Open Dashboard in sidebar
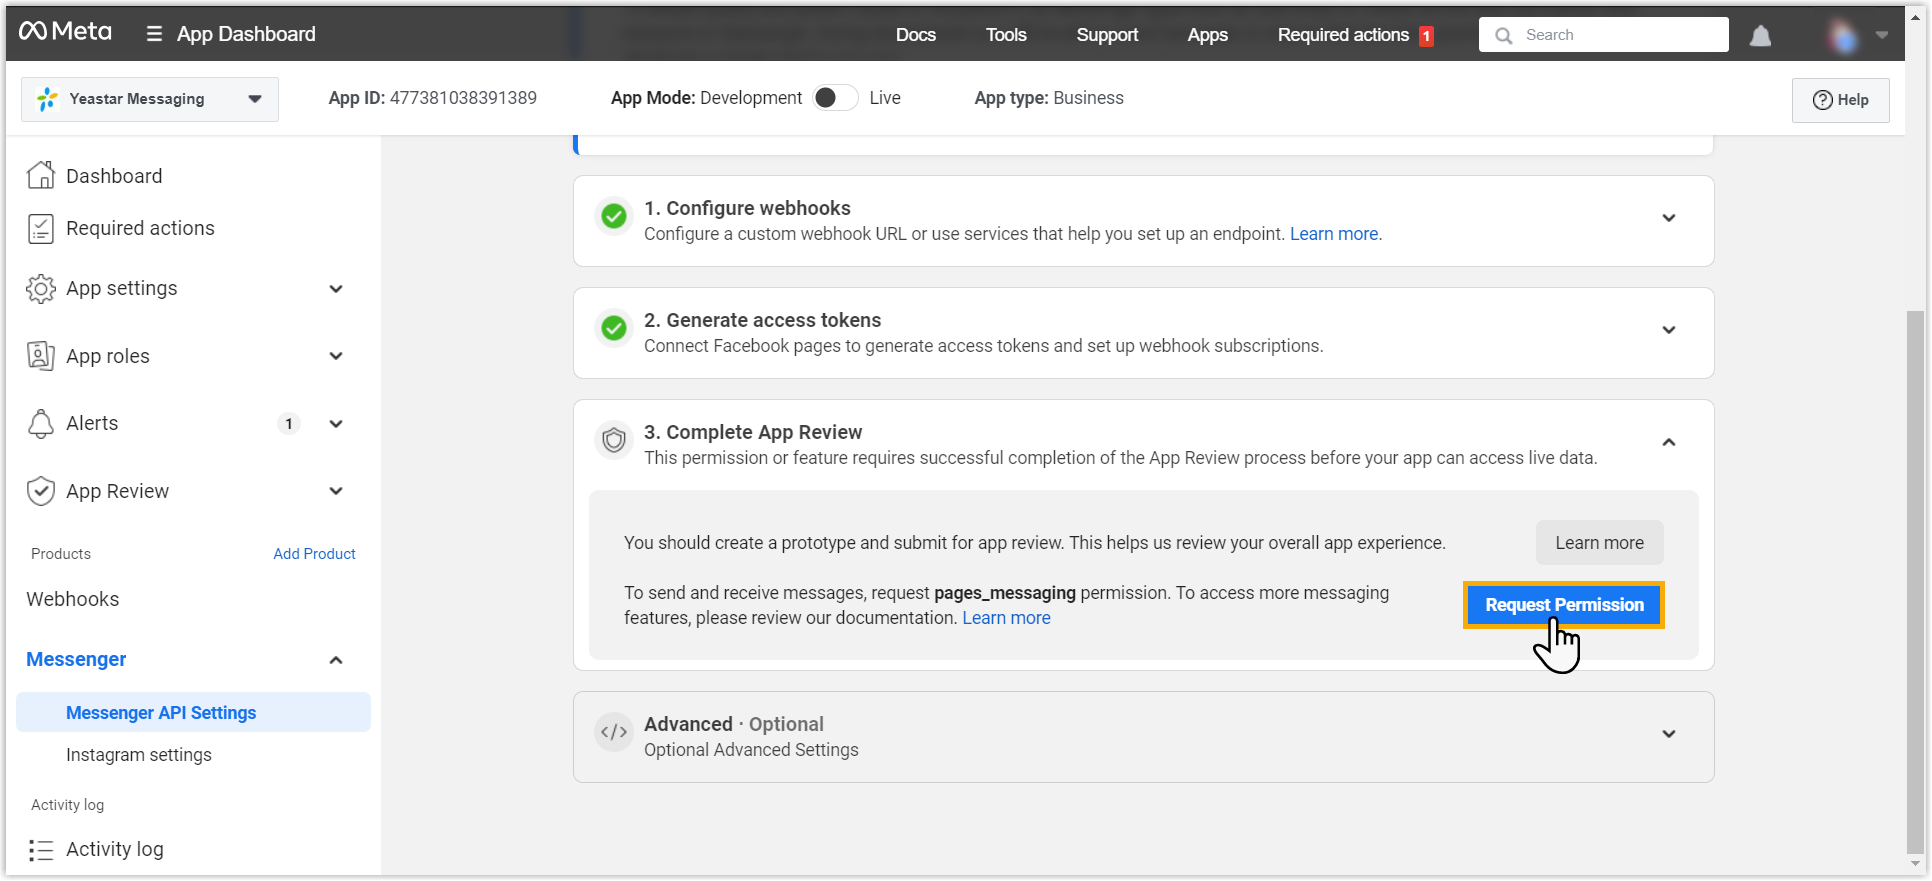The height and width of the screenshot is (881, 1932). click(114, 176)
